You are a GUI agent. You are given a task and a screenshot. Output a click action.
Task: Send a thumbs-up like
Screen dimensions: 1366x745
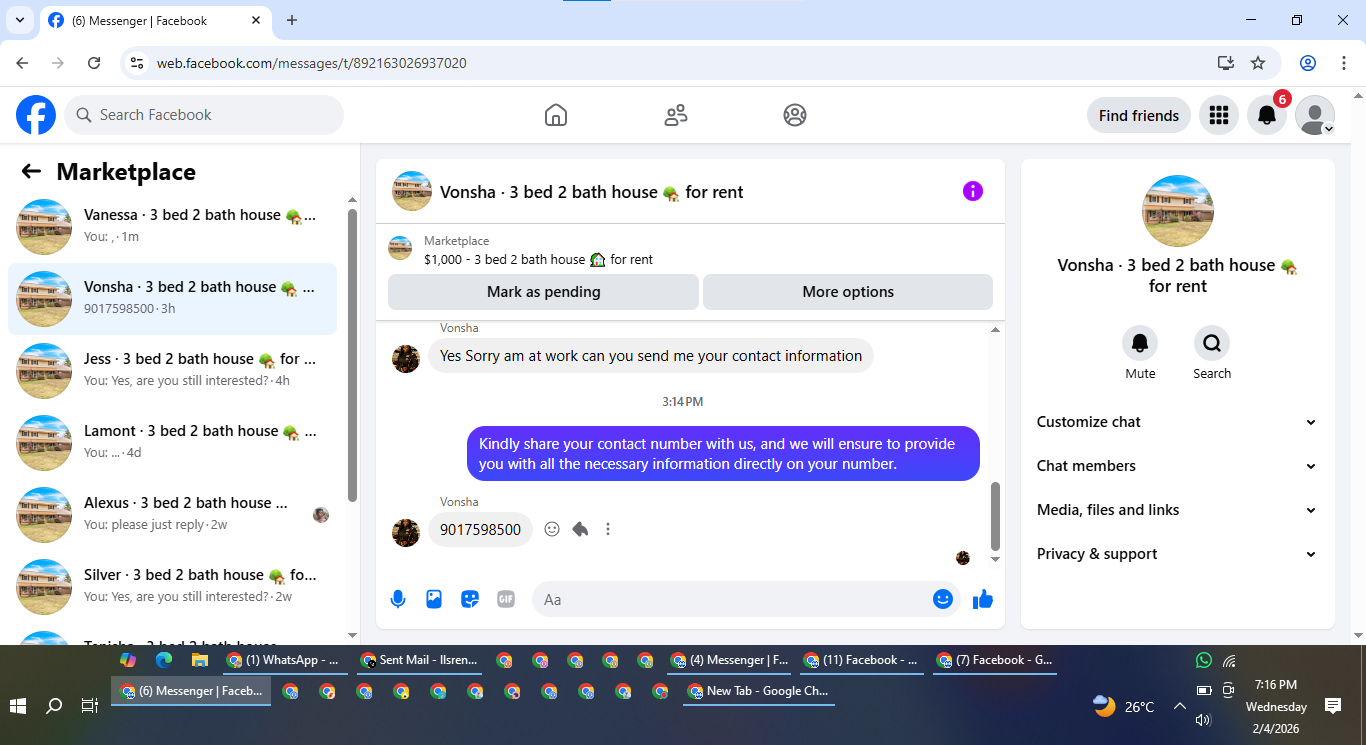coord(983,599)
